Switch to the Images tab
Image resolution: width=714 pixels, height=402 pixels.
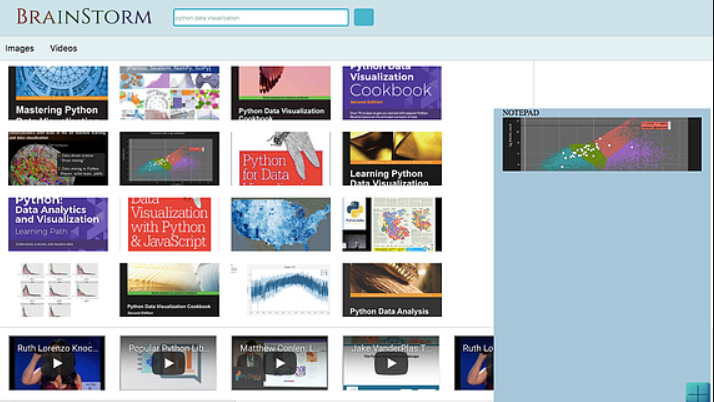tap(19, 48)
